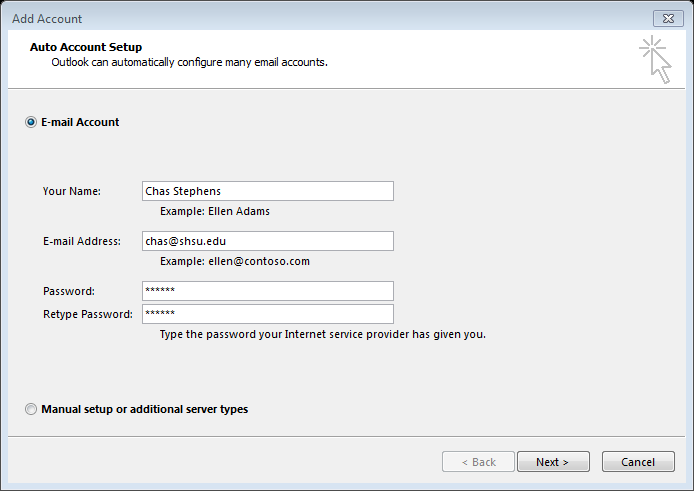This screenshot has width=694, height=491.
Task: Choose Manual setup radio circle
Action: tap(31, 409)
